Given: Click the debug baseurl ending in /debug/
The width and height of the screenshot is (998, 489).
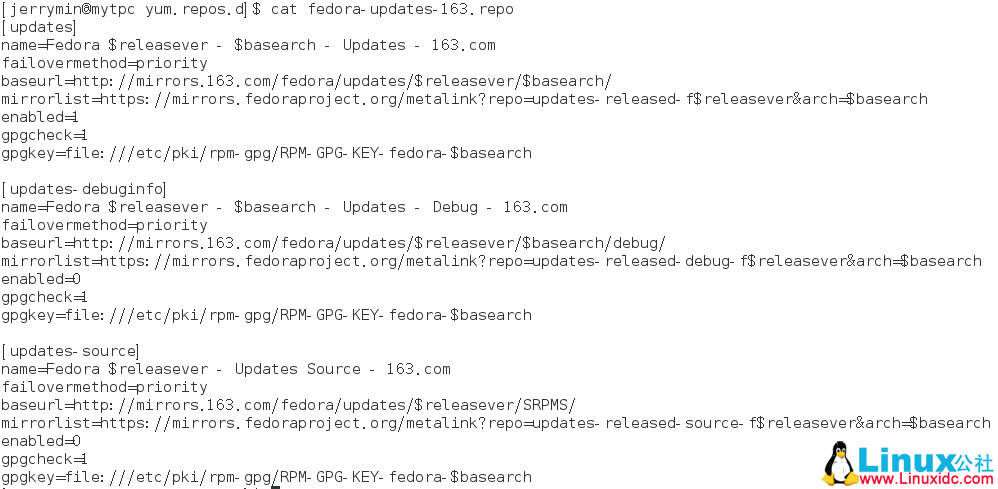Looking at the screenshot, I should [x=334, y=243].
